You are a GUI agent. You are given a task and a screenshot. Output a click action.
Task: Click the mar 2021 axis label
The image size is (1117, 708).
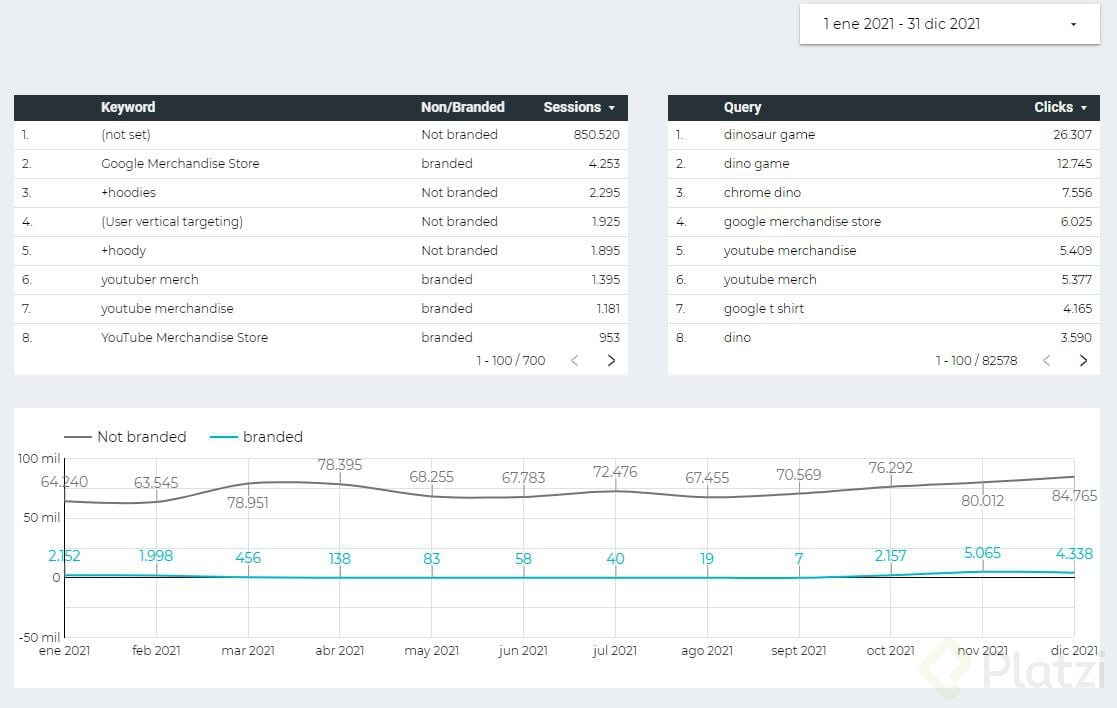[x=248, y=650]
